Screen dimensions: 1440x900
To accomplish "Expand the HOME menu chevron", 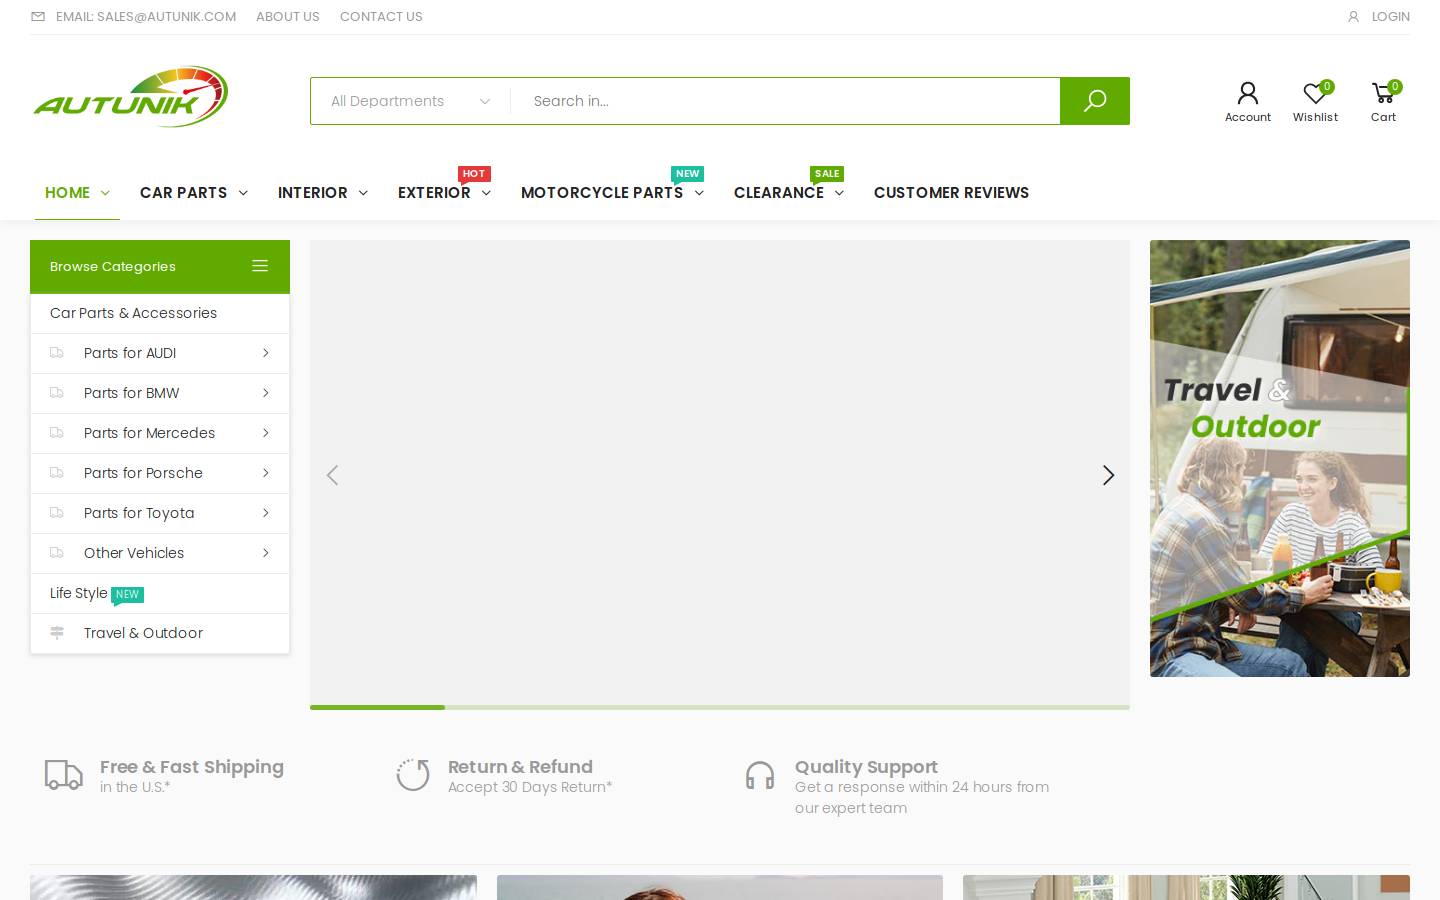I will tap(105, 193).
